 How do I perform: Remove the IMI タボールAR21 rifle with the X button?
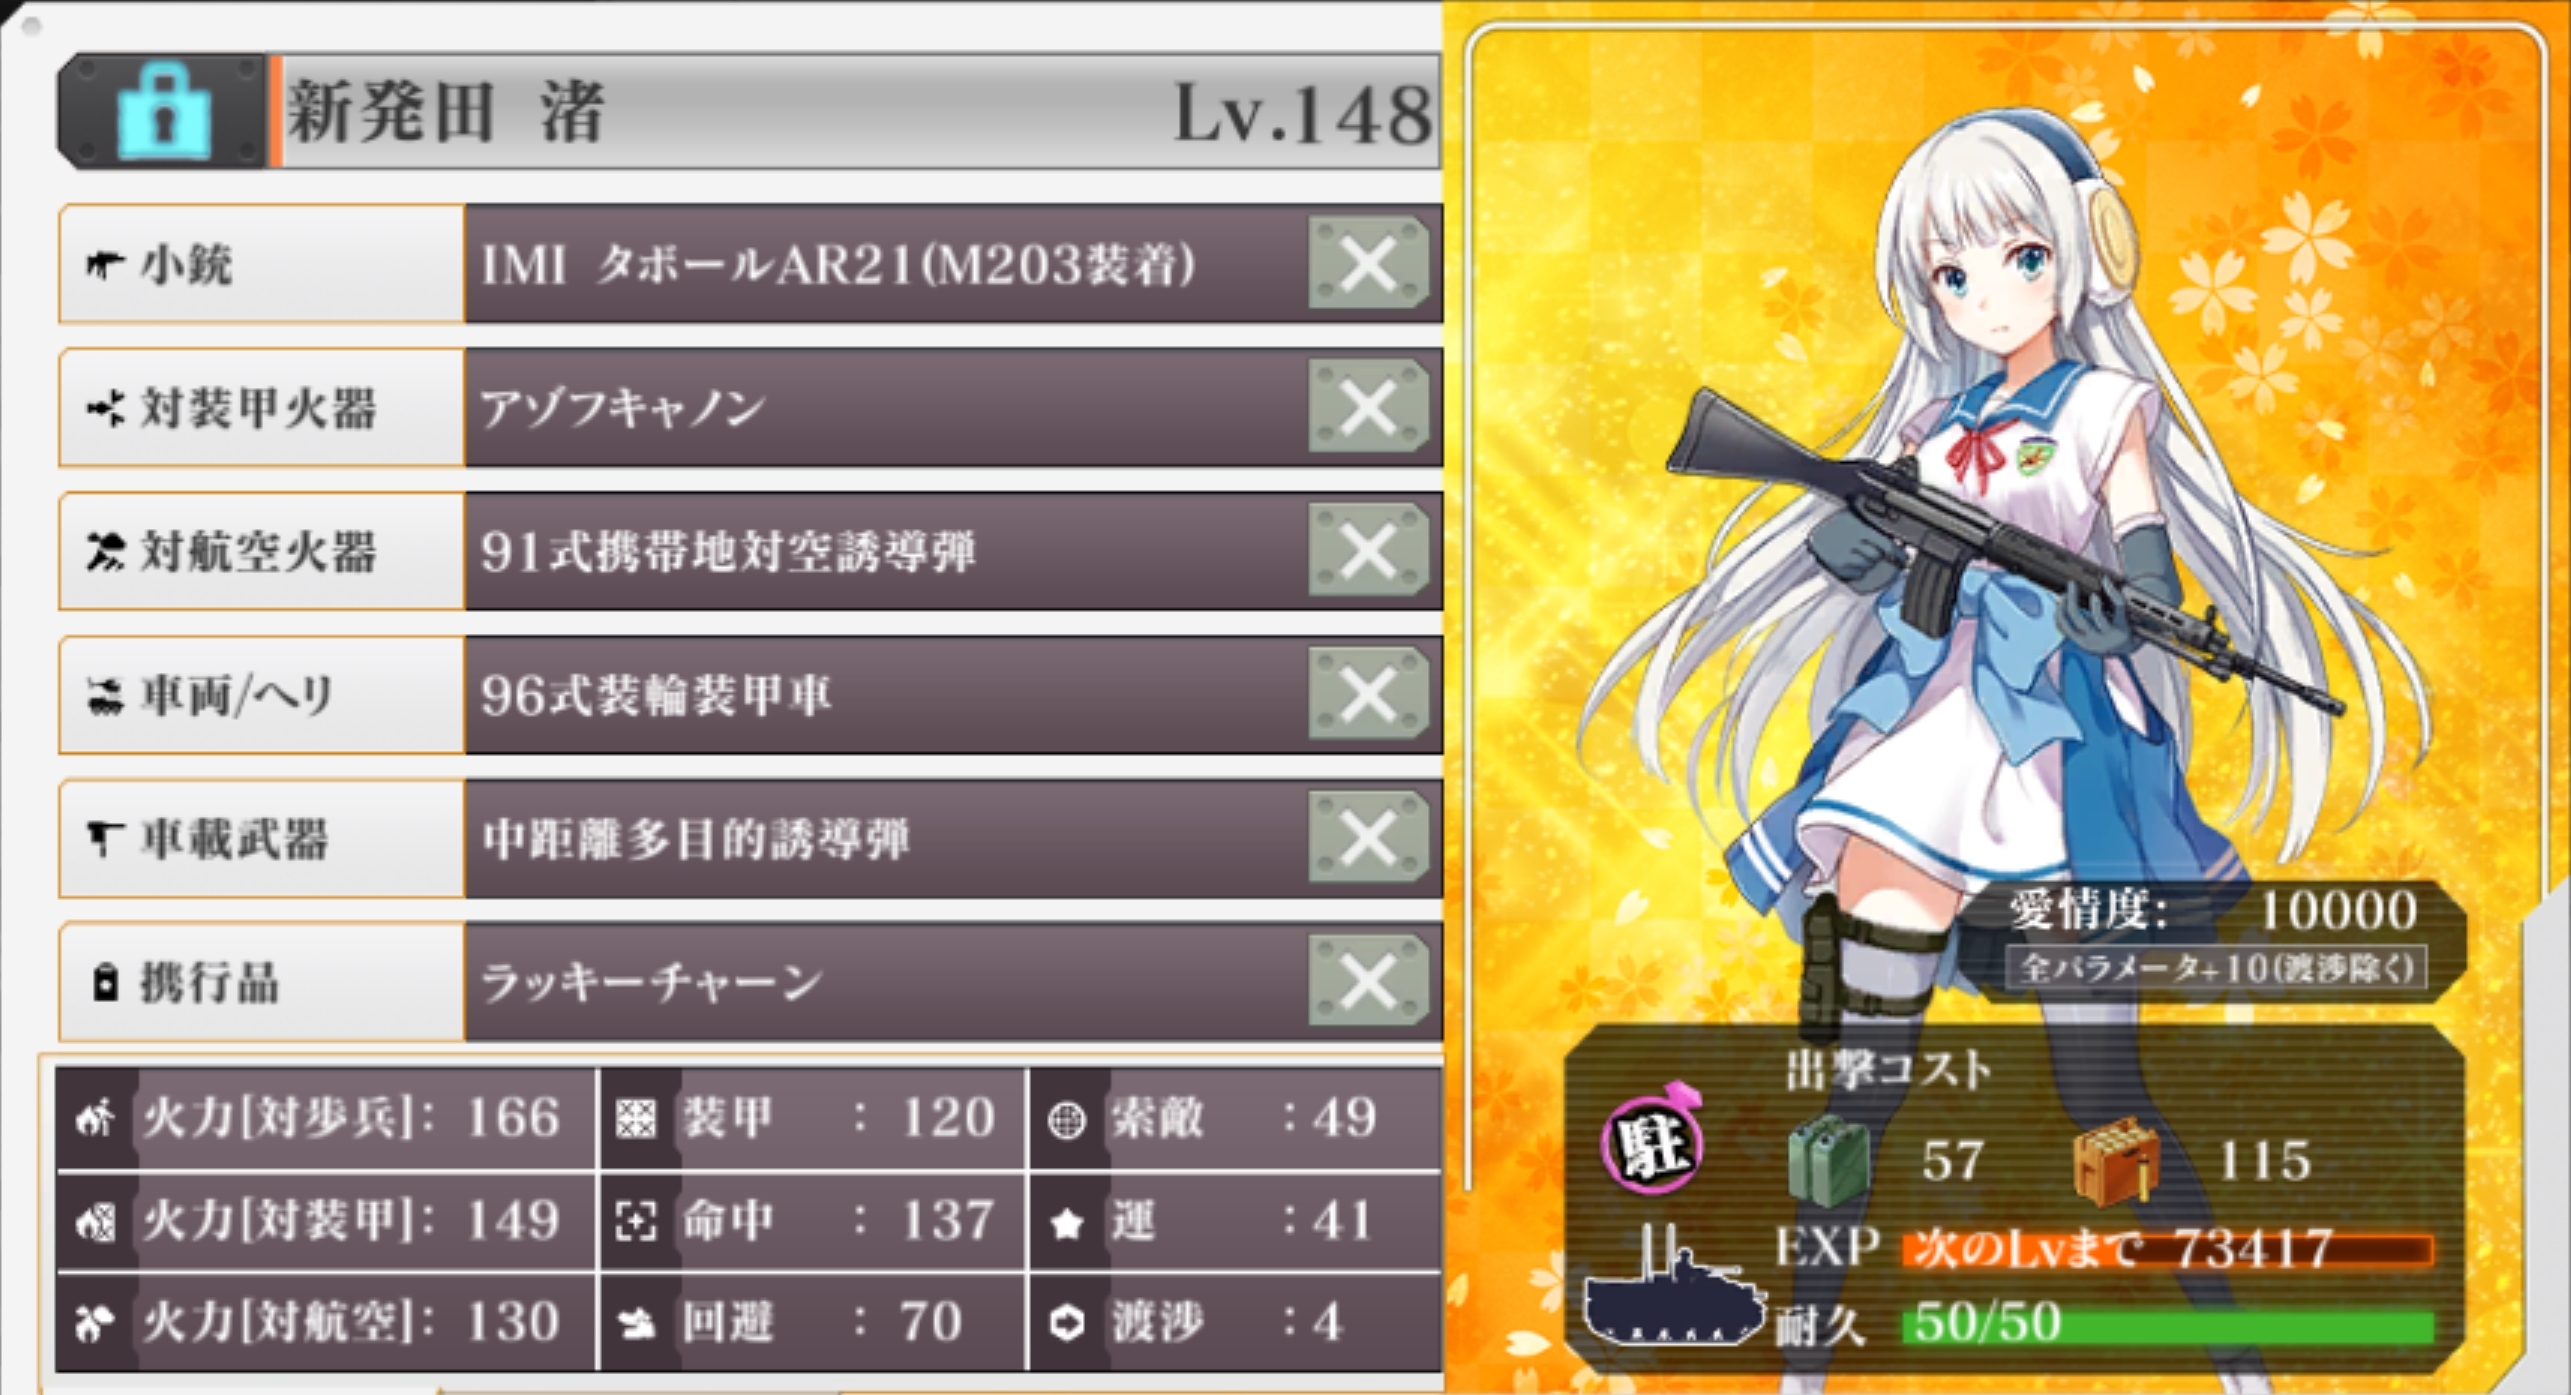(x=1368, y=264)
